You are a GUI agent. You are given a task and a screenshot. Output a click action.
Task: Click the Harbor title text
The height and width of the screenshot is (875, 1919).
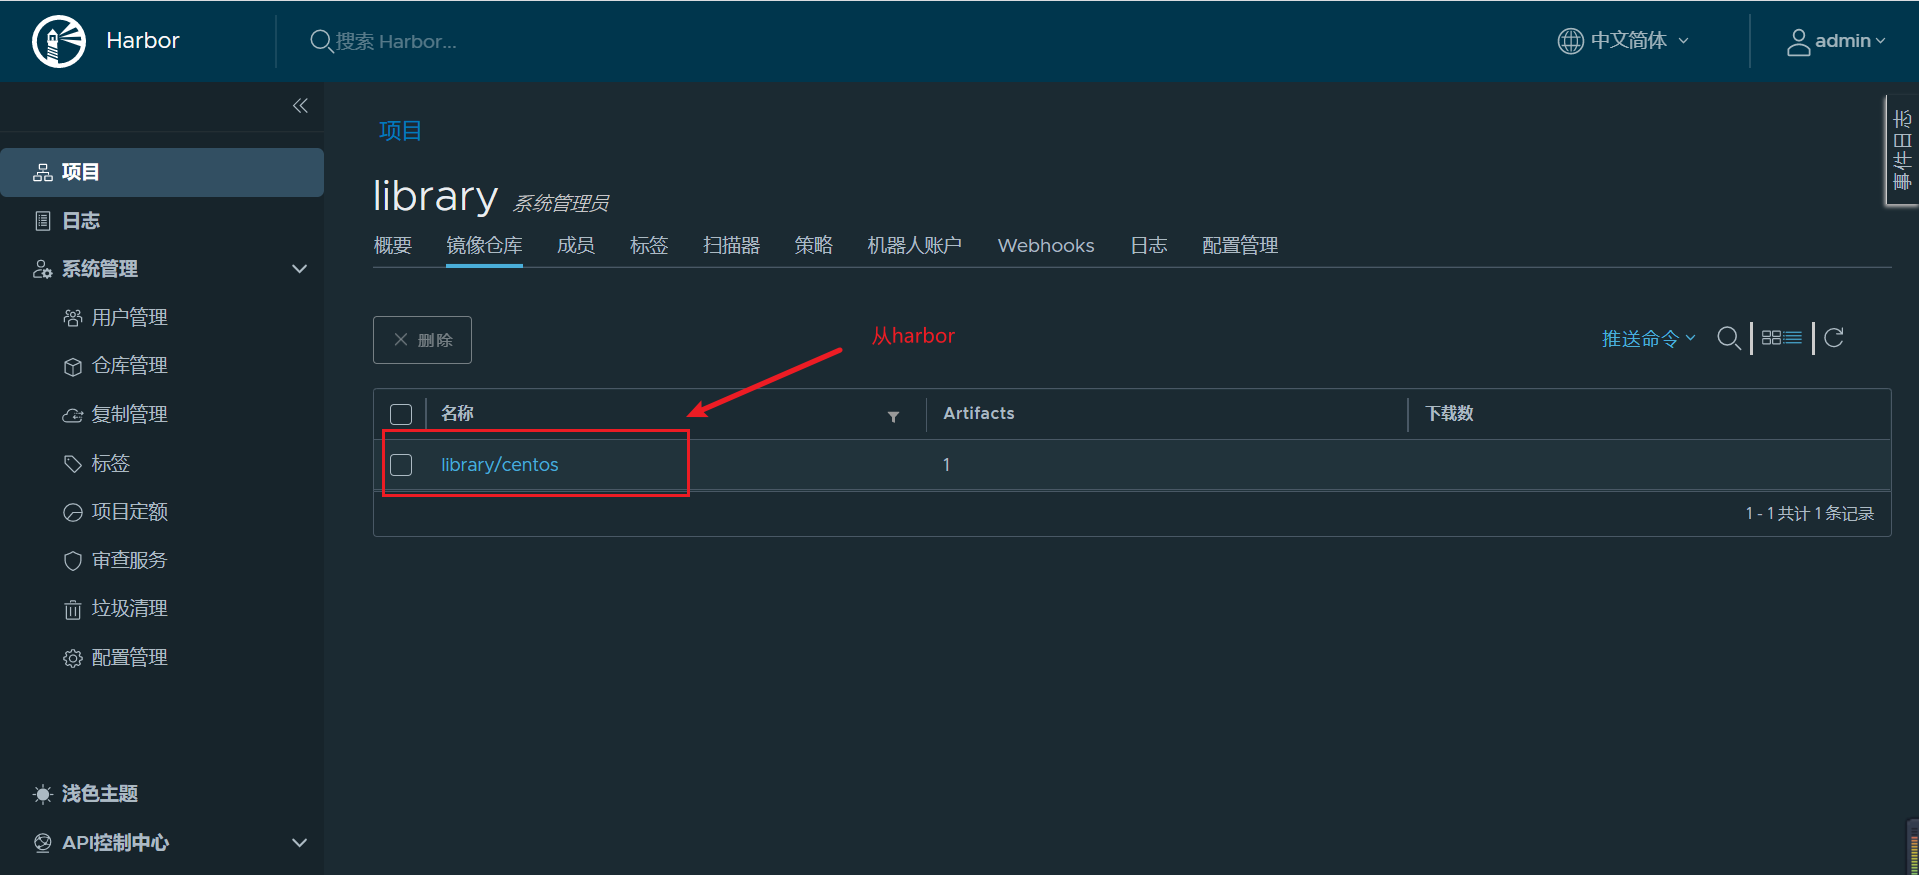[x=143, y=41]
